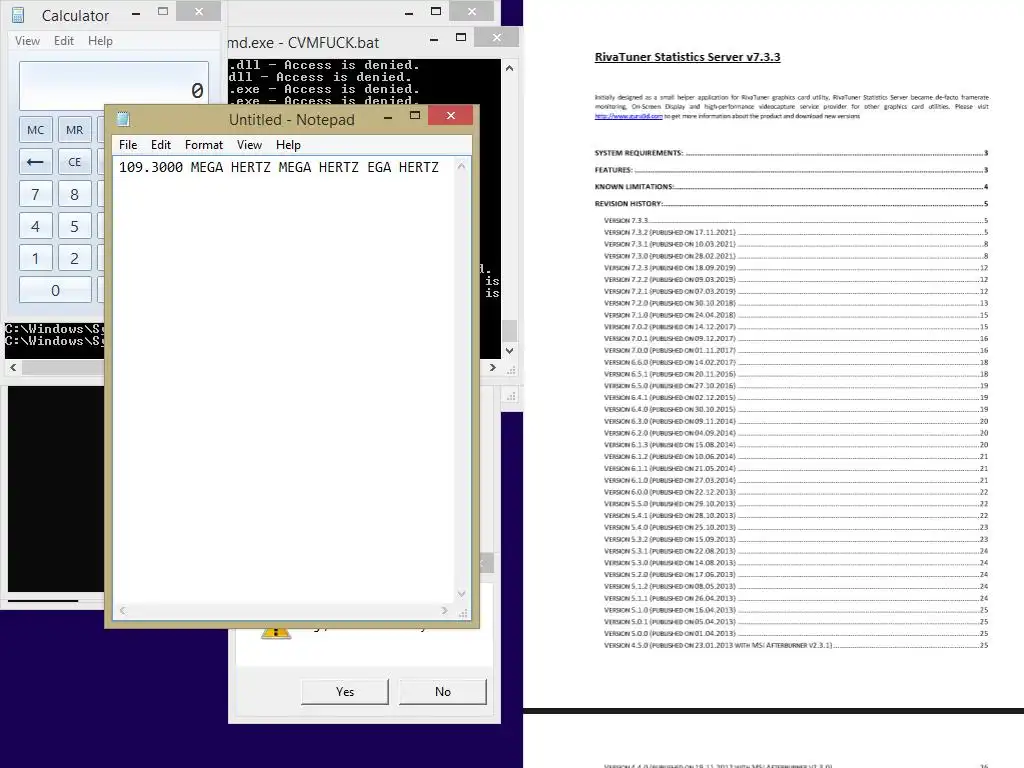Screen dimensions: 1024x768
Task: Open the Calculator View menu
Action: [27, 40]
